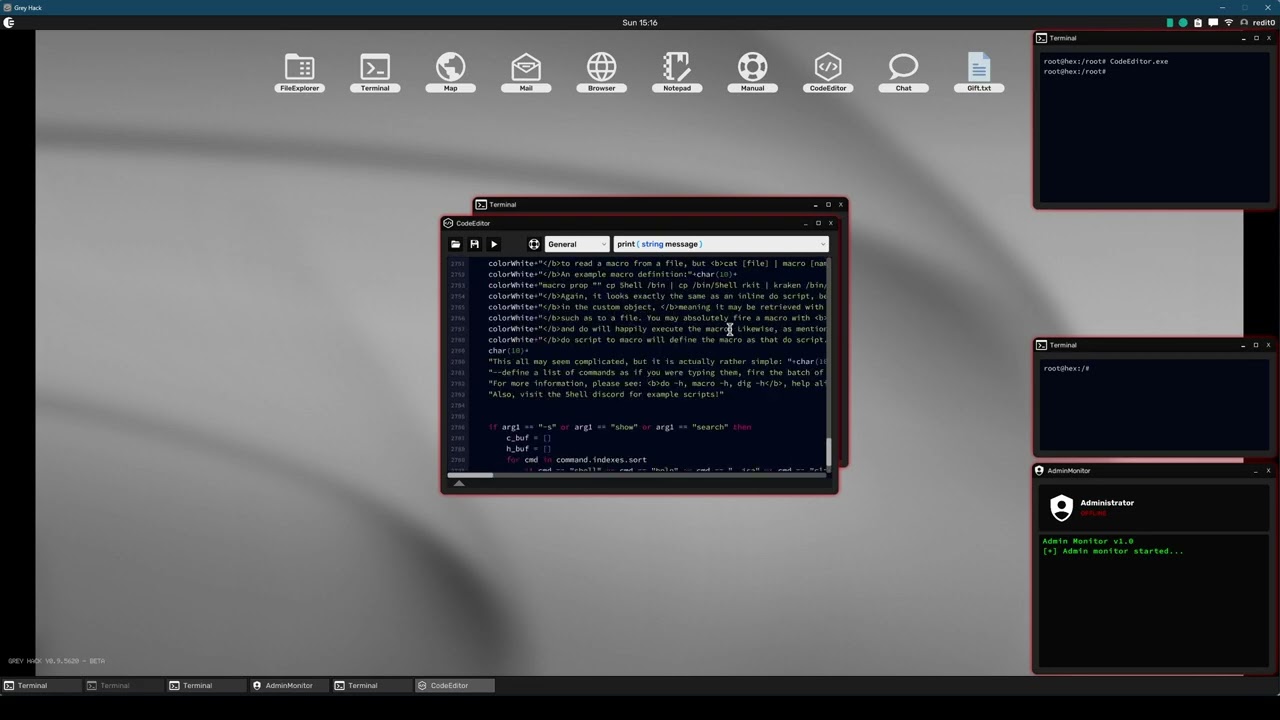Click the 'Also, visit the 5hell discord' code line
The width and height of the screenshot is (1280, 720).
(605, 394)
